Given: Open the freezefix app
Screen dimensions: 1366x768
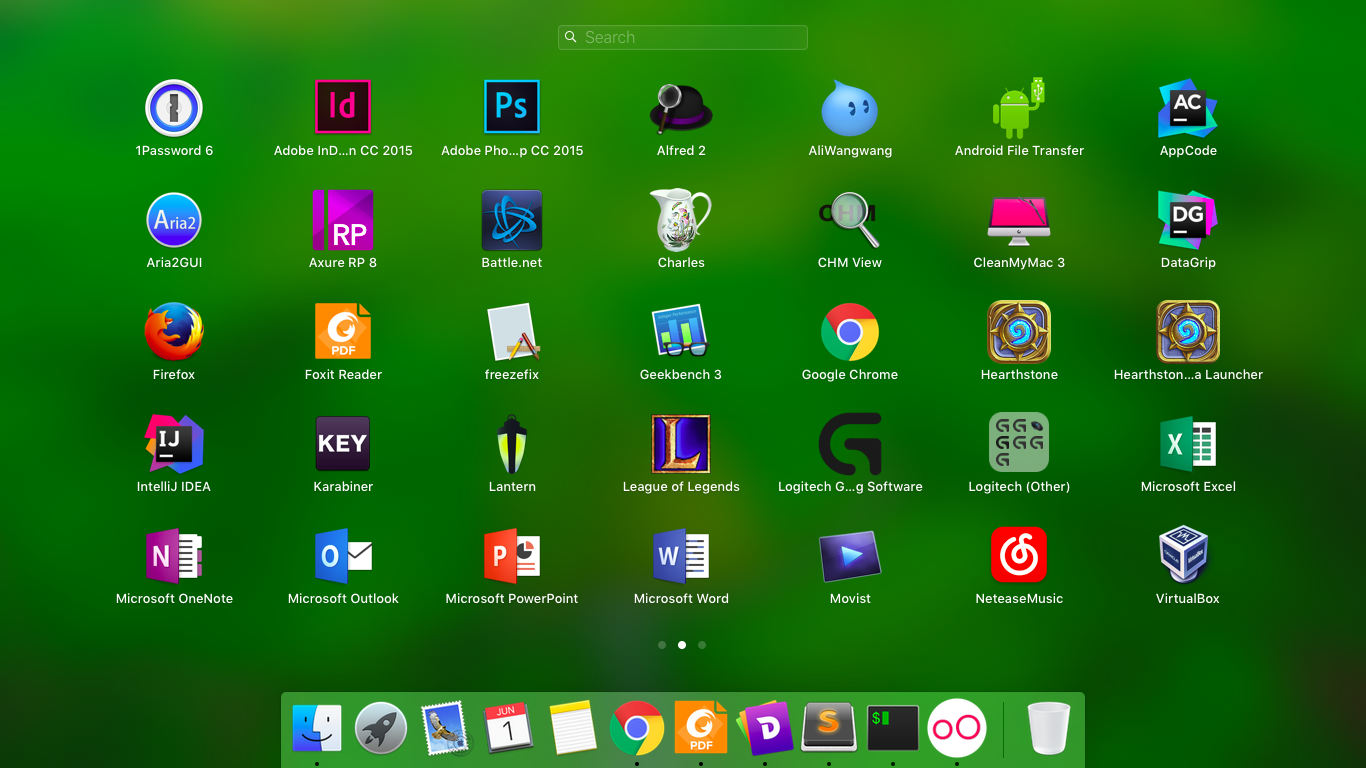Looking at the screenshot, I should 512,332.
